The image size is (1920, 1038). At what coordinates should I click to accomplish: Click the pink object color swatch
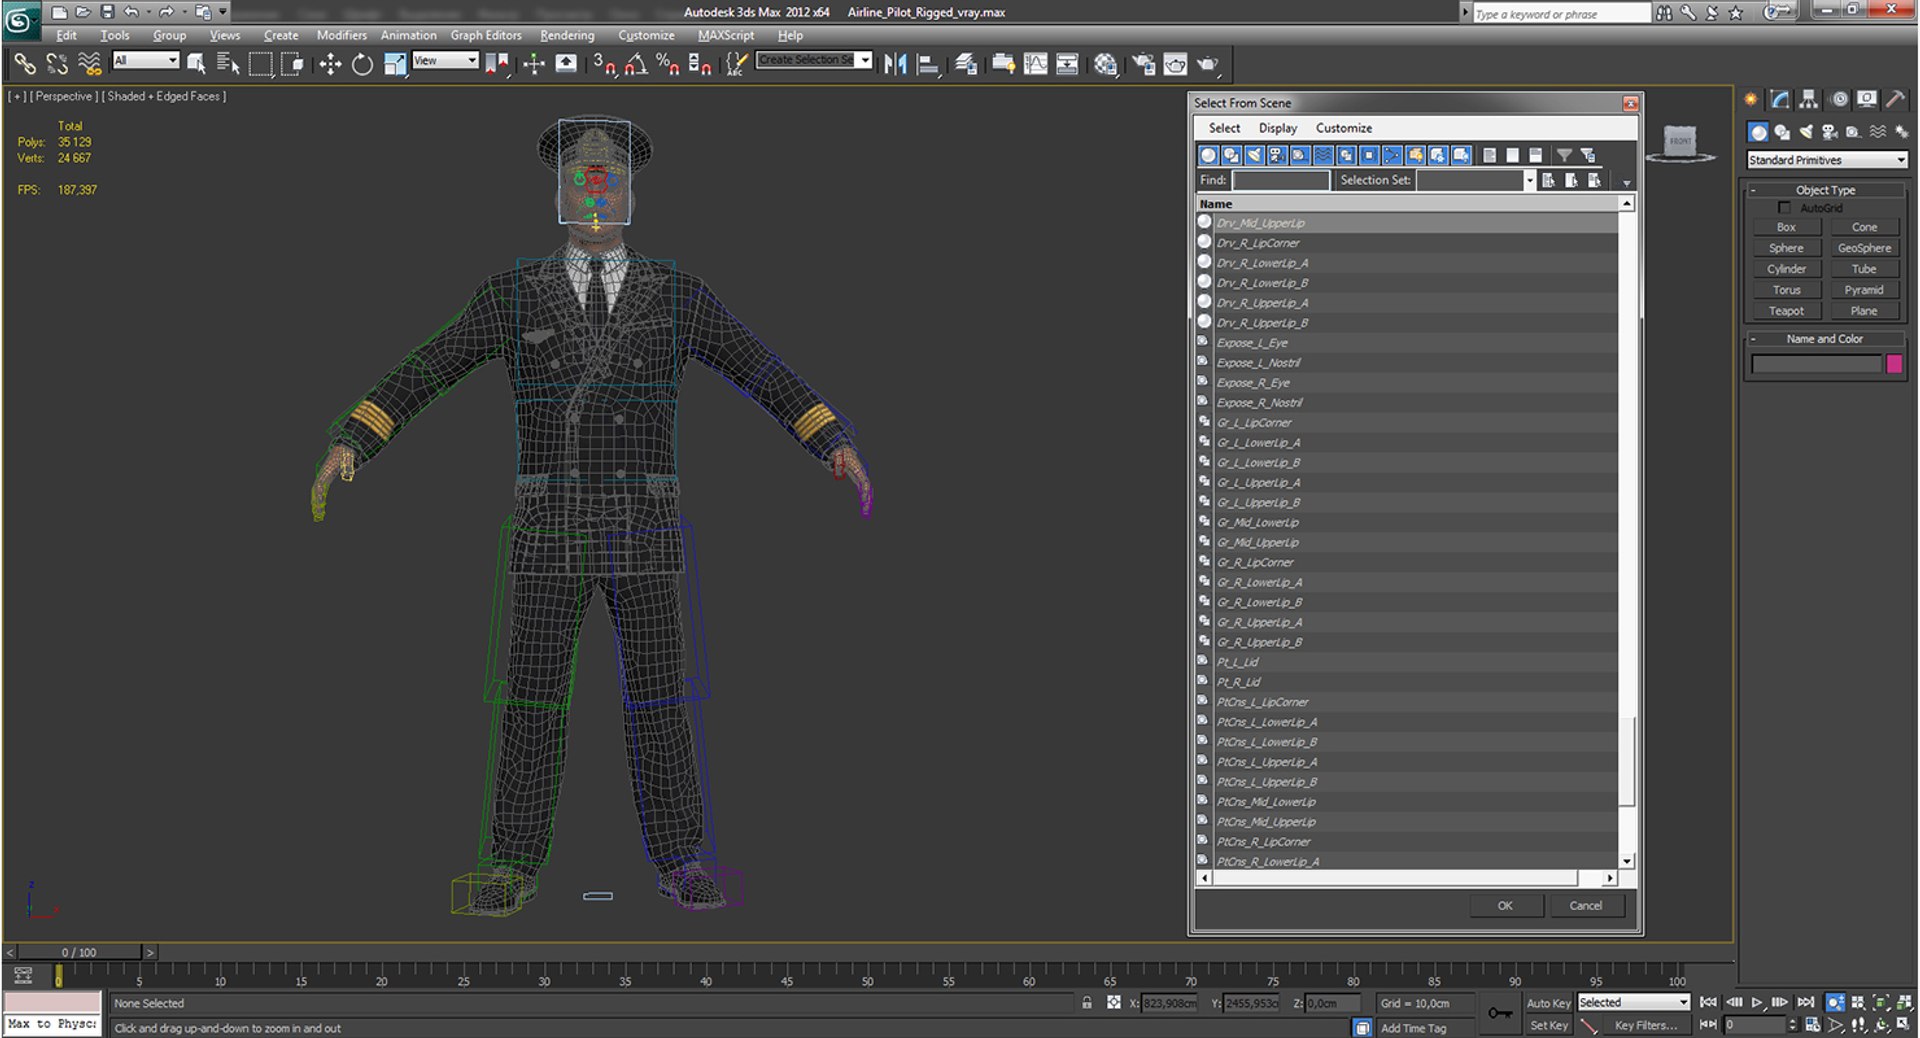pyautogui.click(x=1894, y=364)
